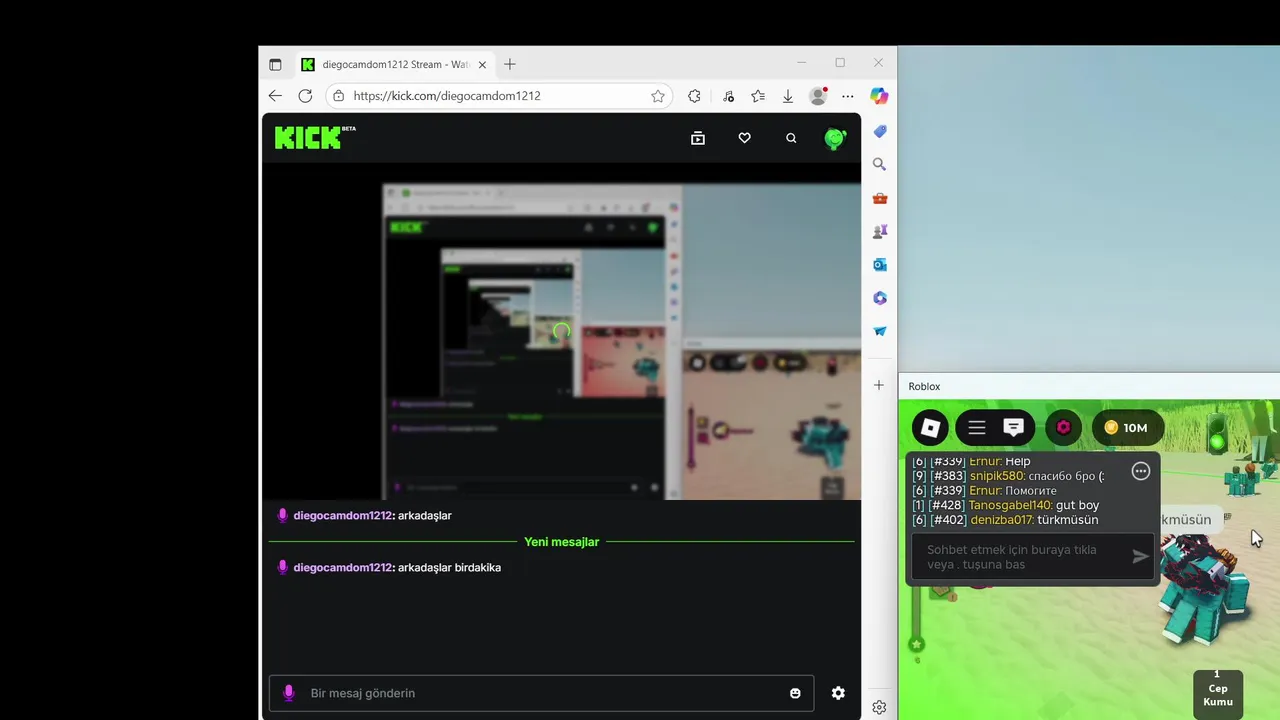The height and width of the screenshot is (720, 1280).
Task: Select the 'Cep Kumu' hotbar slot
Action: coord(1218,693)
